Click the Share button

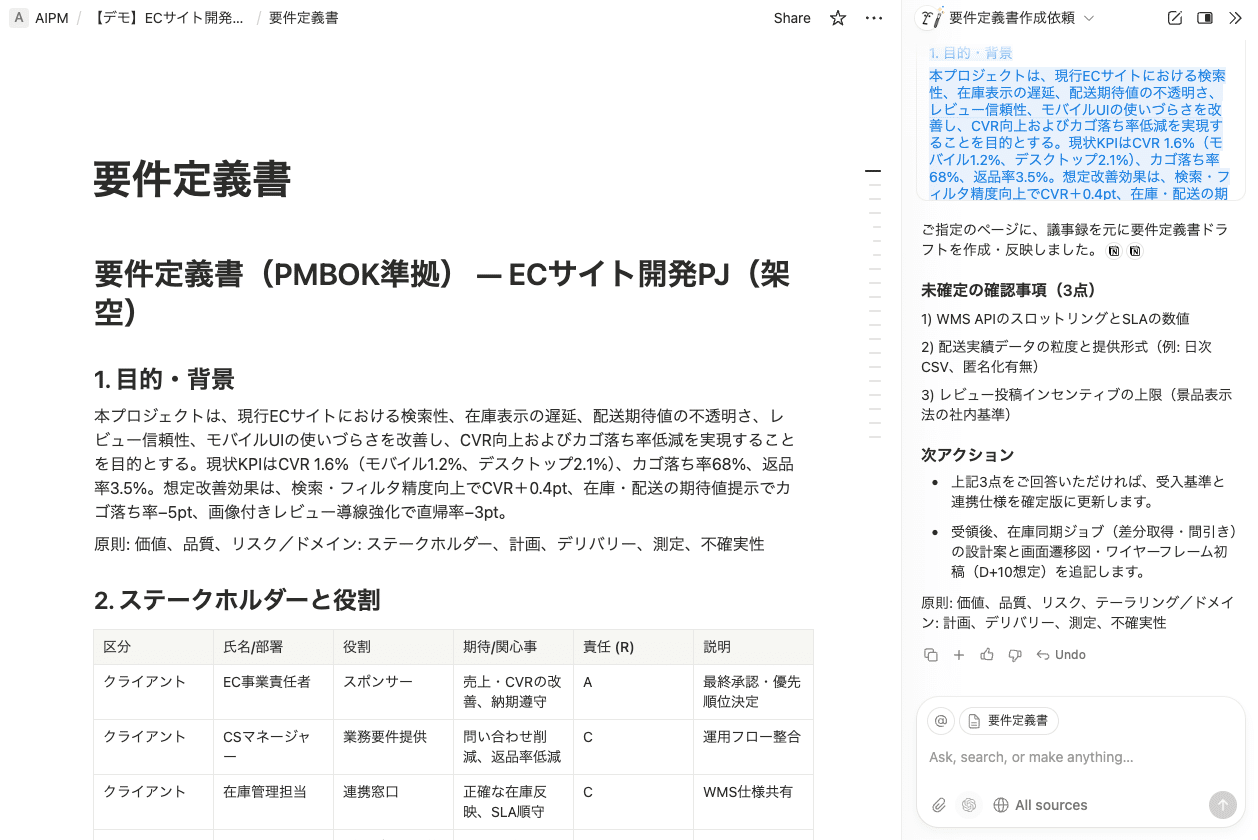[792, 18]
